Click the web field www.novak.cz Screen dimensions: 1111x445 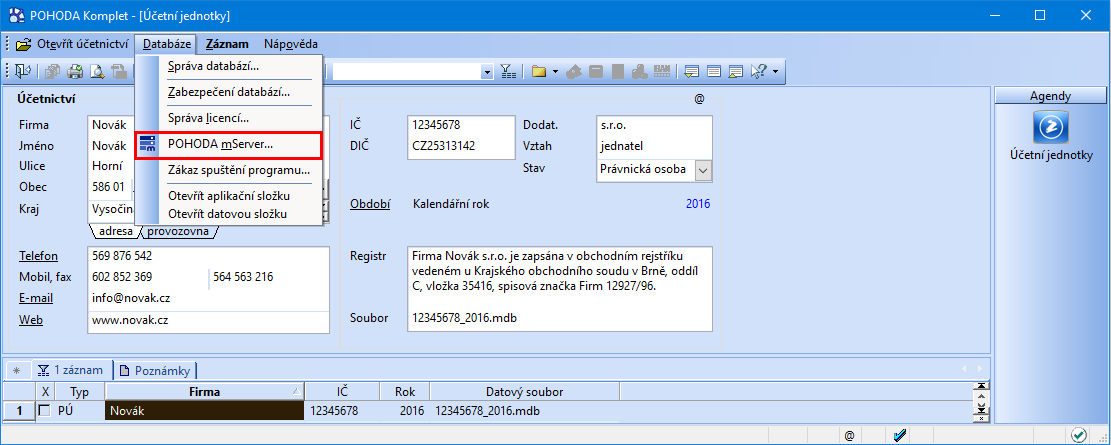coord(210,320)
